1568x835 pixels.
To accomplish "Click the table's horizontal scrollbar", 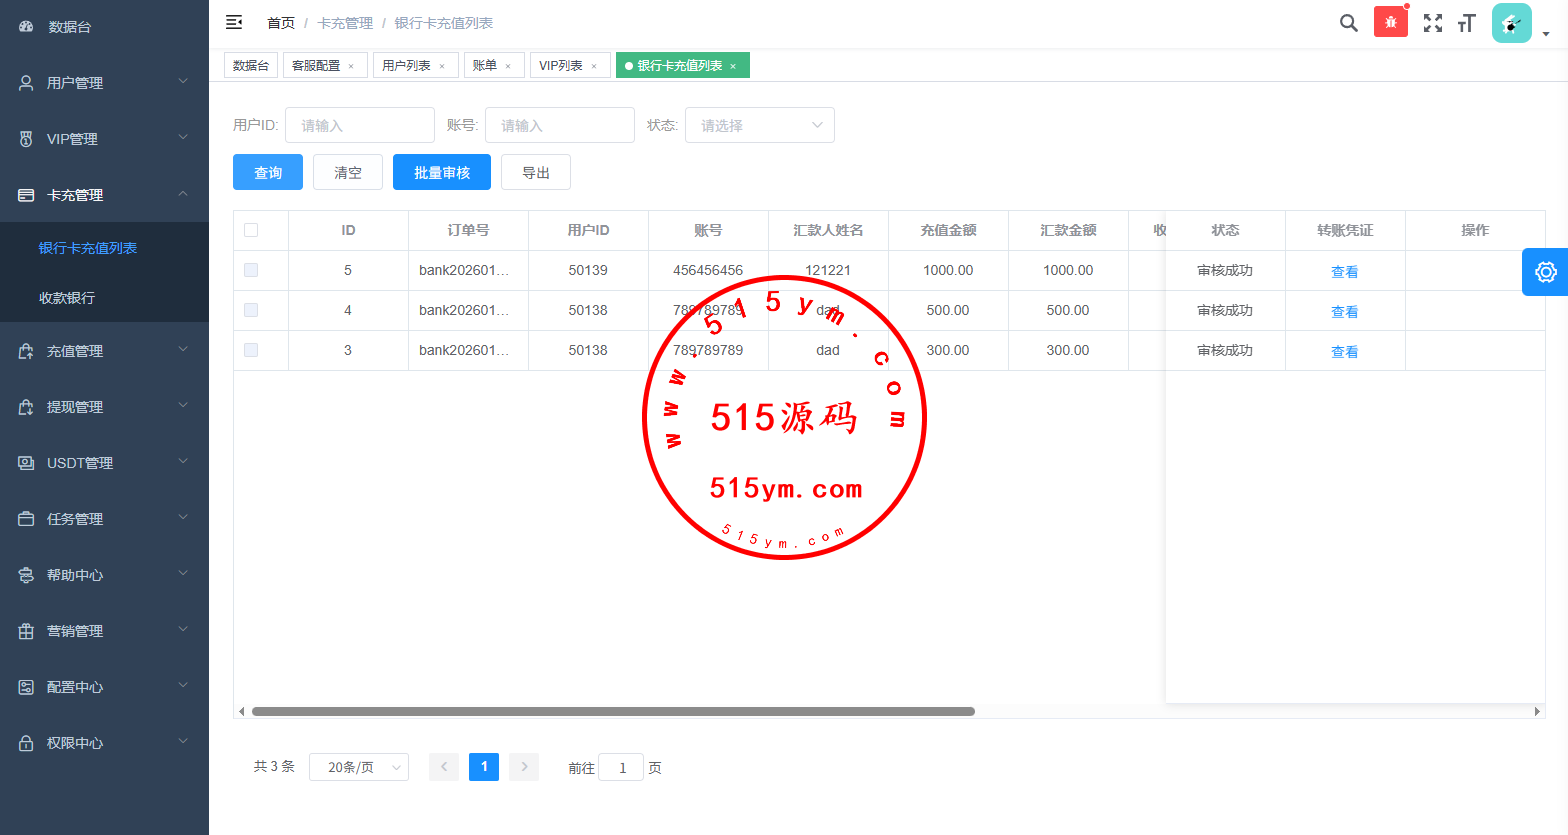I will (x=612, y=712).
